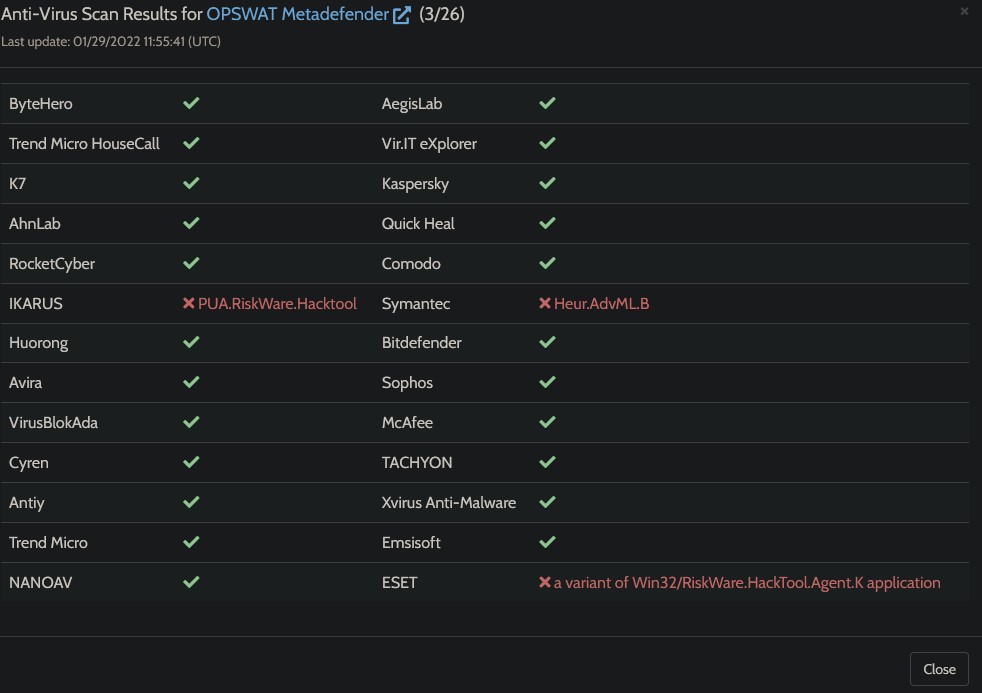This screenshot has height=693, width=982.
Task: Click the green checkmark next to Sophos
Action: pyautogui.click(x=547, y=383)
